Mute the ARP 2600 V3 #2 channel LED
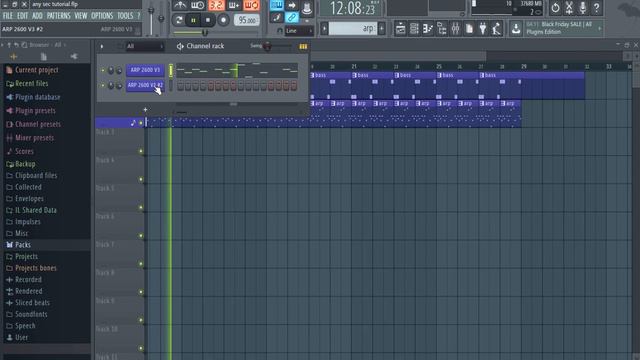This screenshot has width=640, height=360. pyautogui.click(x=103, y=85)
